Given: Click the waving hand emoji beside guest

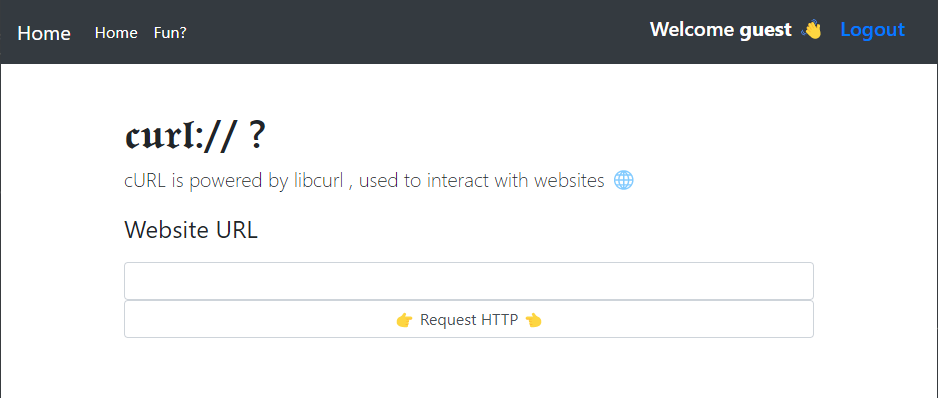Looking at the screenshot, I should click(x=812, y=29).
